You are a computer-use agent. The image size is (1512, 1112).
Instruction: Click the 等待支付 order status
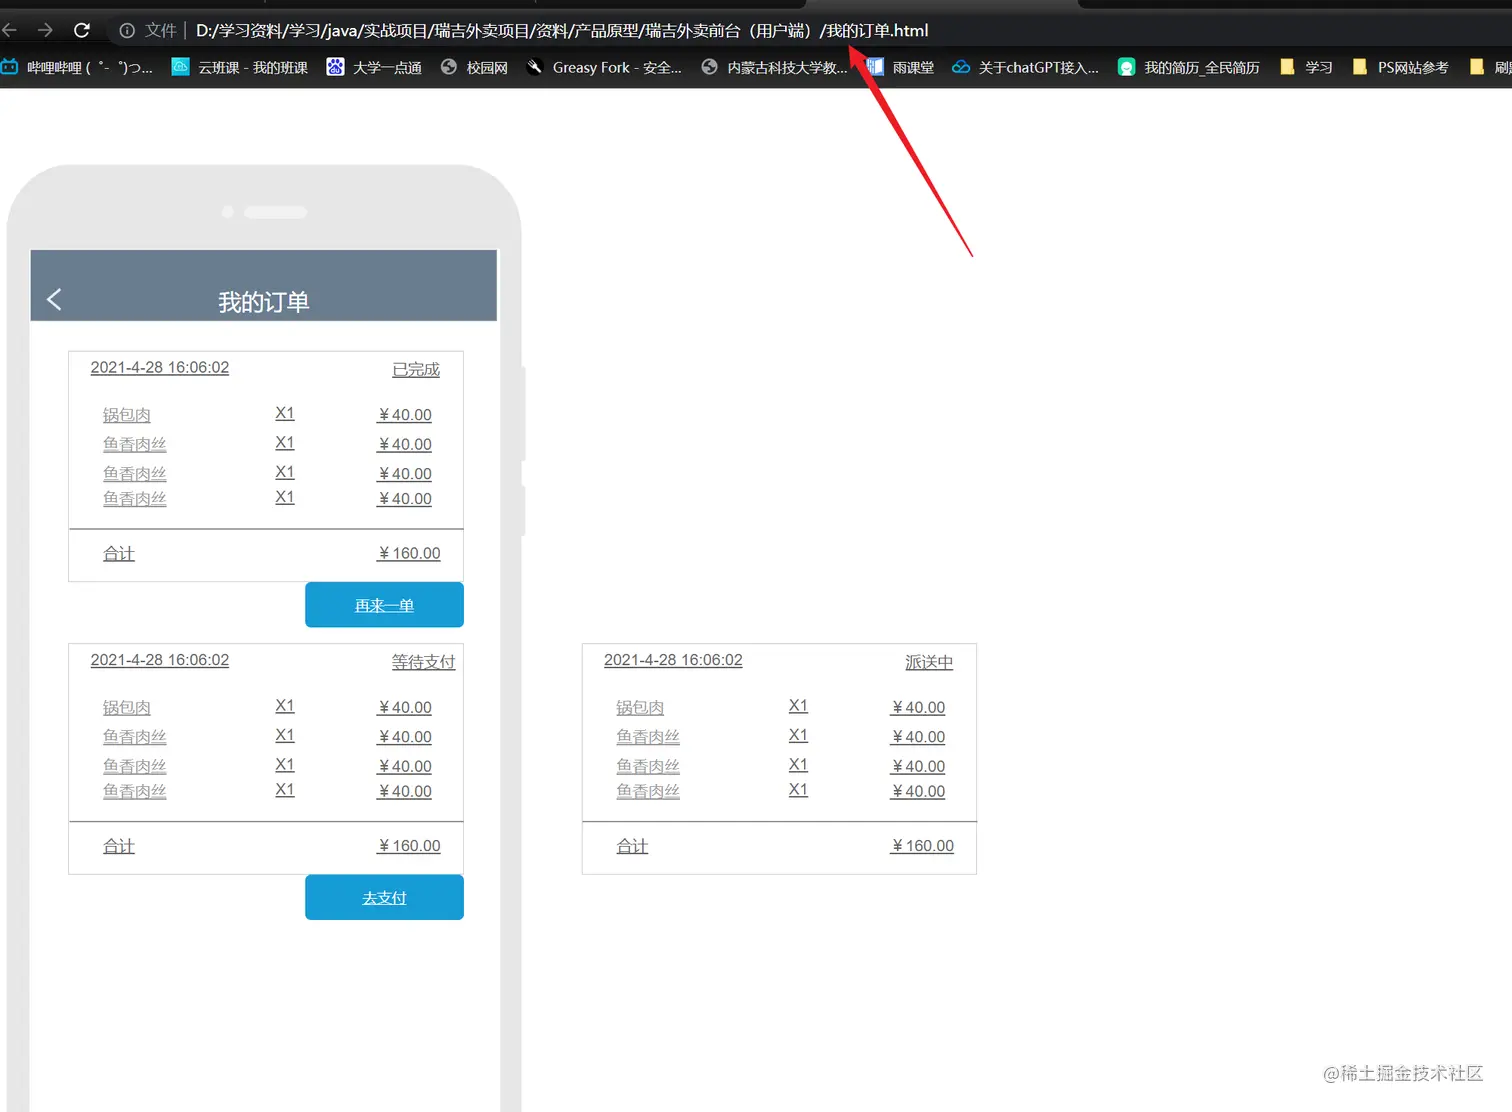tap(423, 662)
